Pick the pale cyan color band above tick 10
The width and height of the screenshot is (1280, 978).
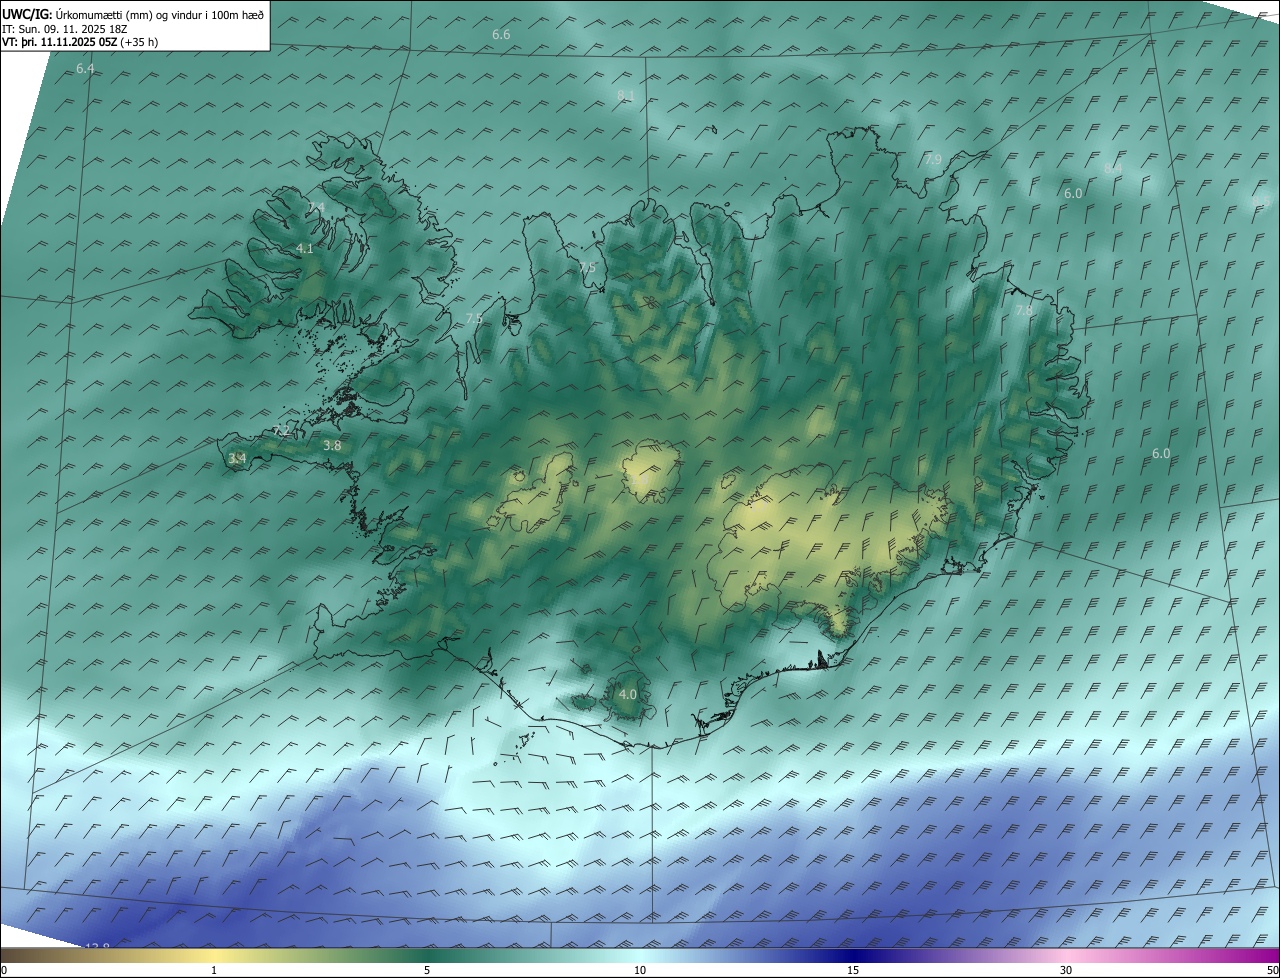(x=640, y=955)
